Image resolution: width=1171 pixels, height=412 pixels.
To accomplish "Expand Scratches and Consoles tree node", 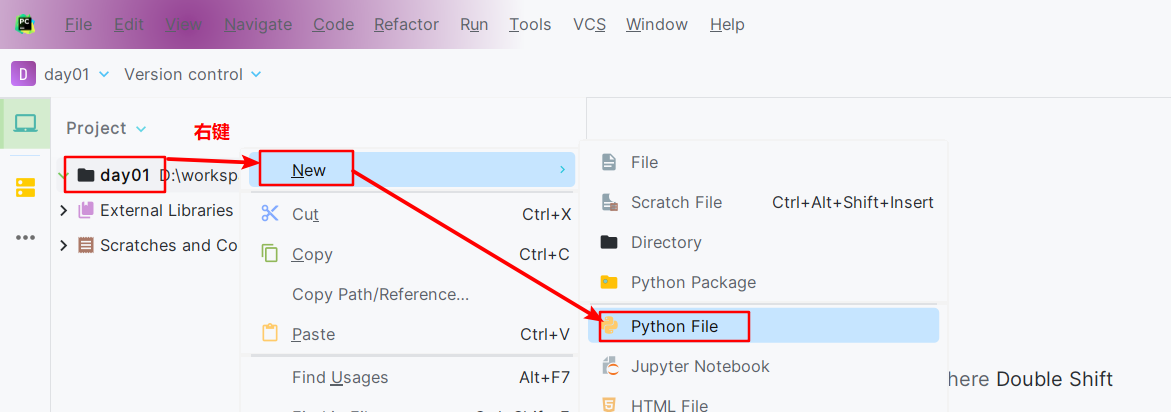I will (63, 245).
